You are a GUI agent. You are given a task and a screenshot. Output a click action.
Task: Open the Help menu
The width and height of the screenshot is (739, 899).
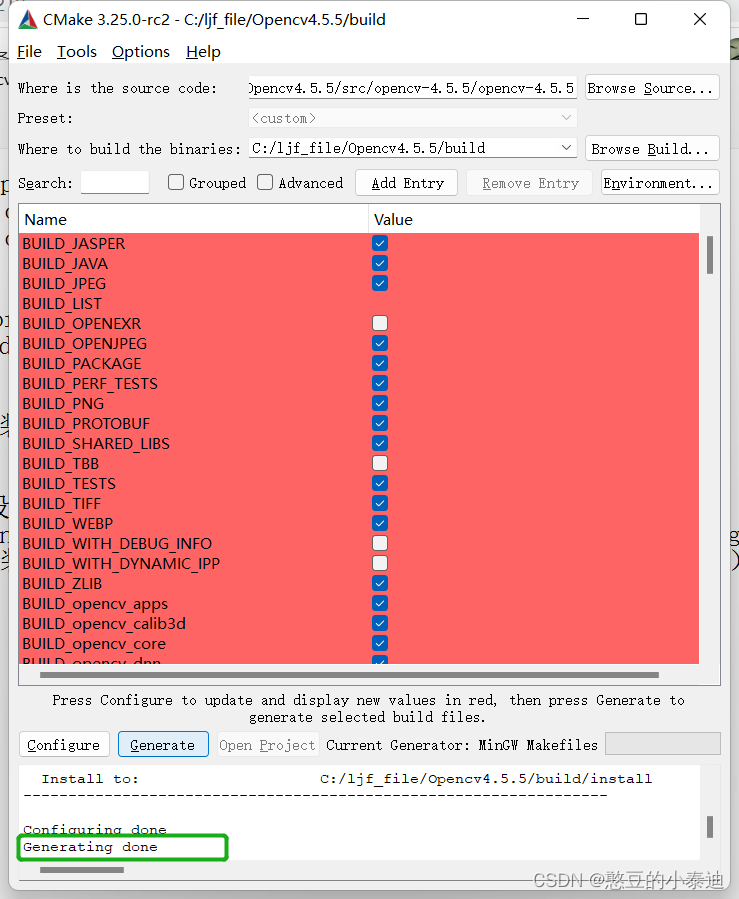pyautogui.click(x=203, y=52)
